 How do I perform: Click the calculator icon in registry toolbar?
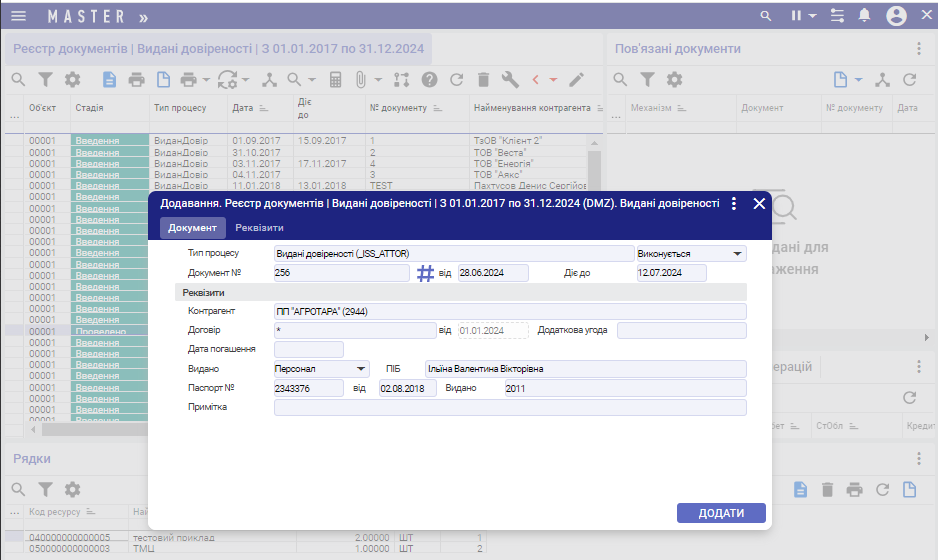click(x=336, y=80)
